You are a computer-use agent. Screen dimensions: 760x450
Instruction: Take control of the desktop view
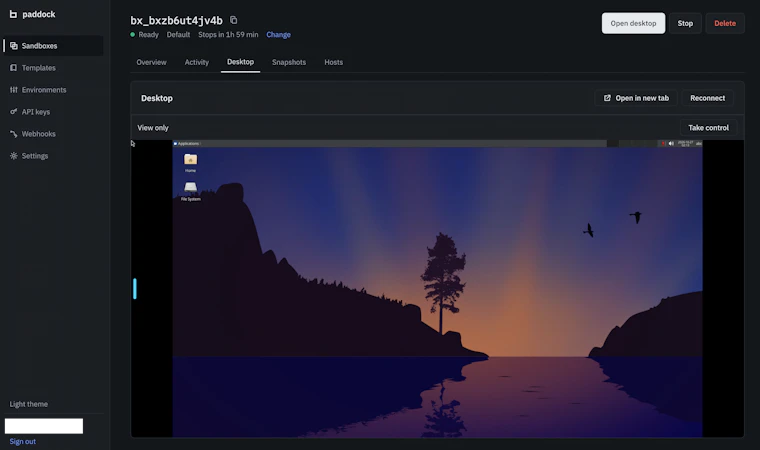pyautogui.click(x=708, y=128)
